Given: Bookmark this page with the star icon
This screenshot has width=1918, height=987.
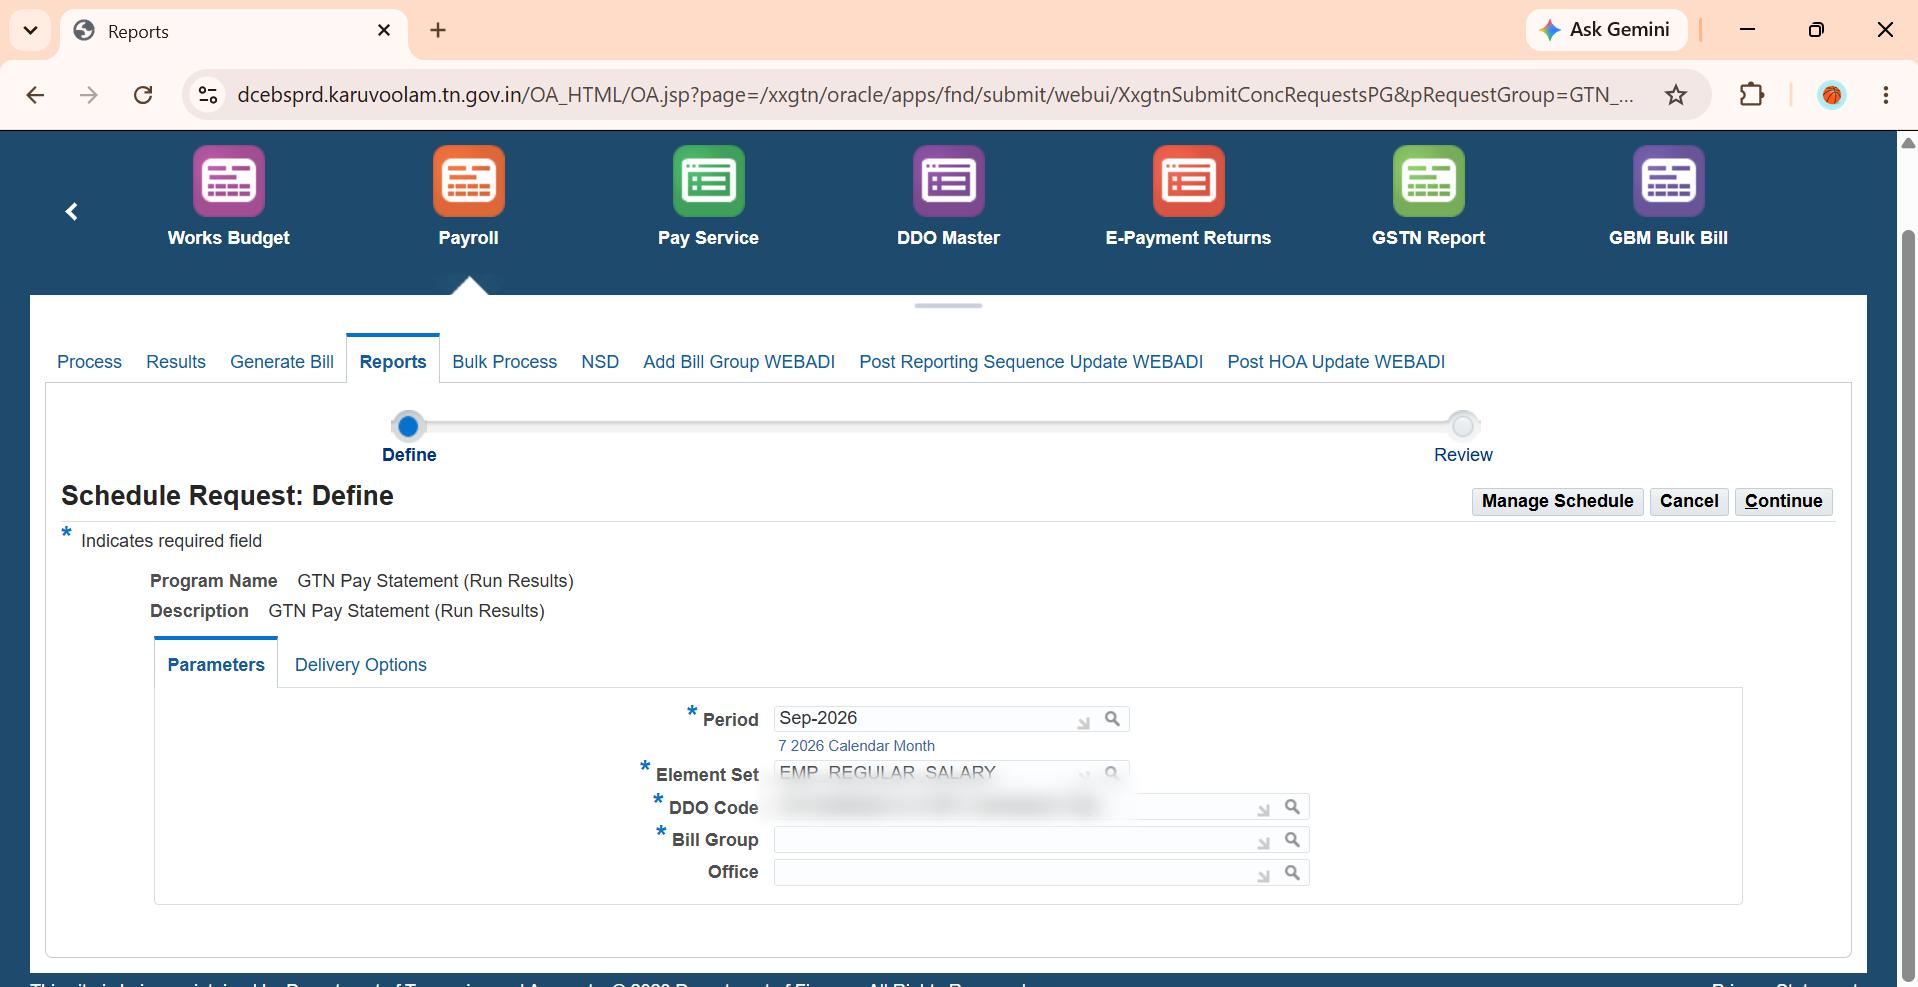Looking at the screenshot, I should 1676,95.
